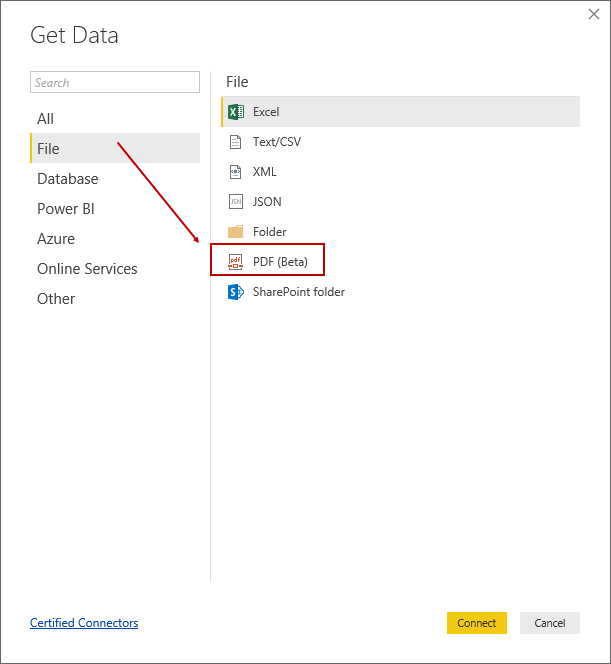
Task: Click the JSON file icon
Action: [236, 202]
